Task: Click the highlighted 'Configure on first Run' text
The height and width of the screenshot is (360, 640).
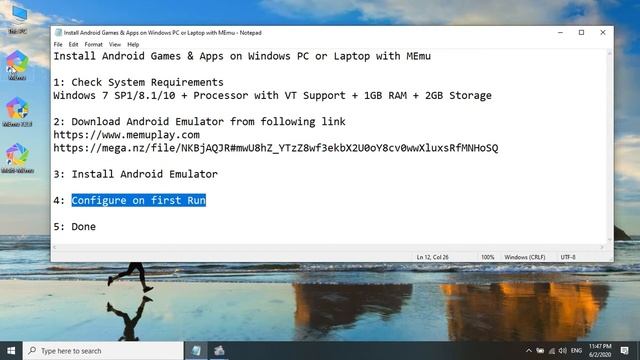Action: [139, 200]
